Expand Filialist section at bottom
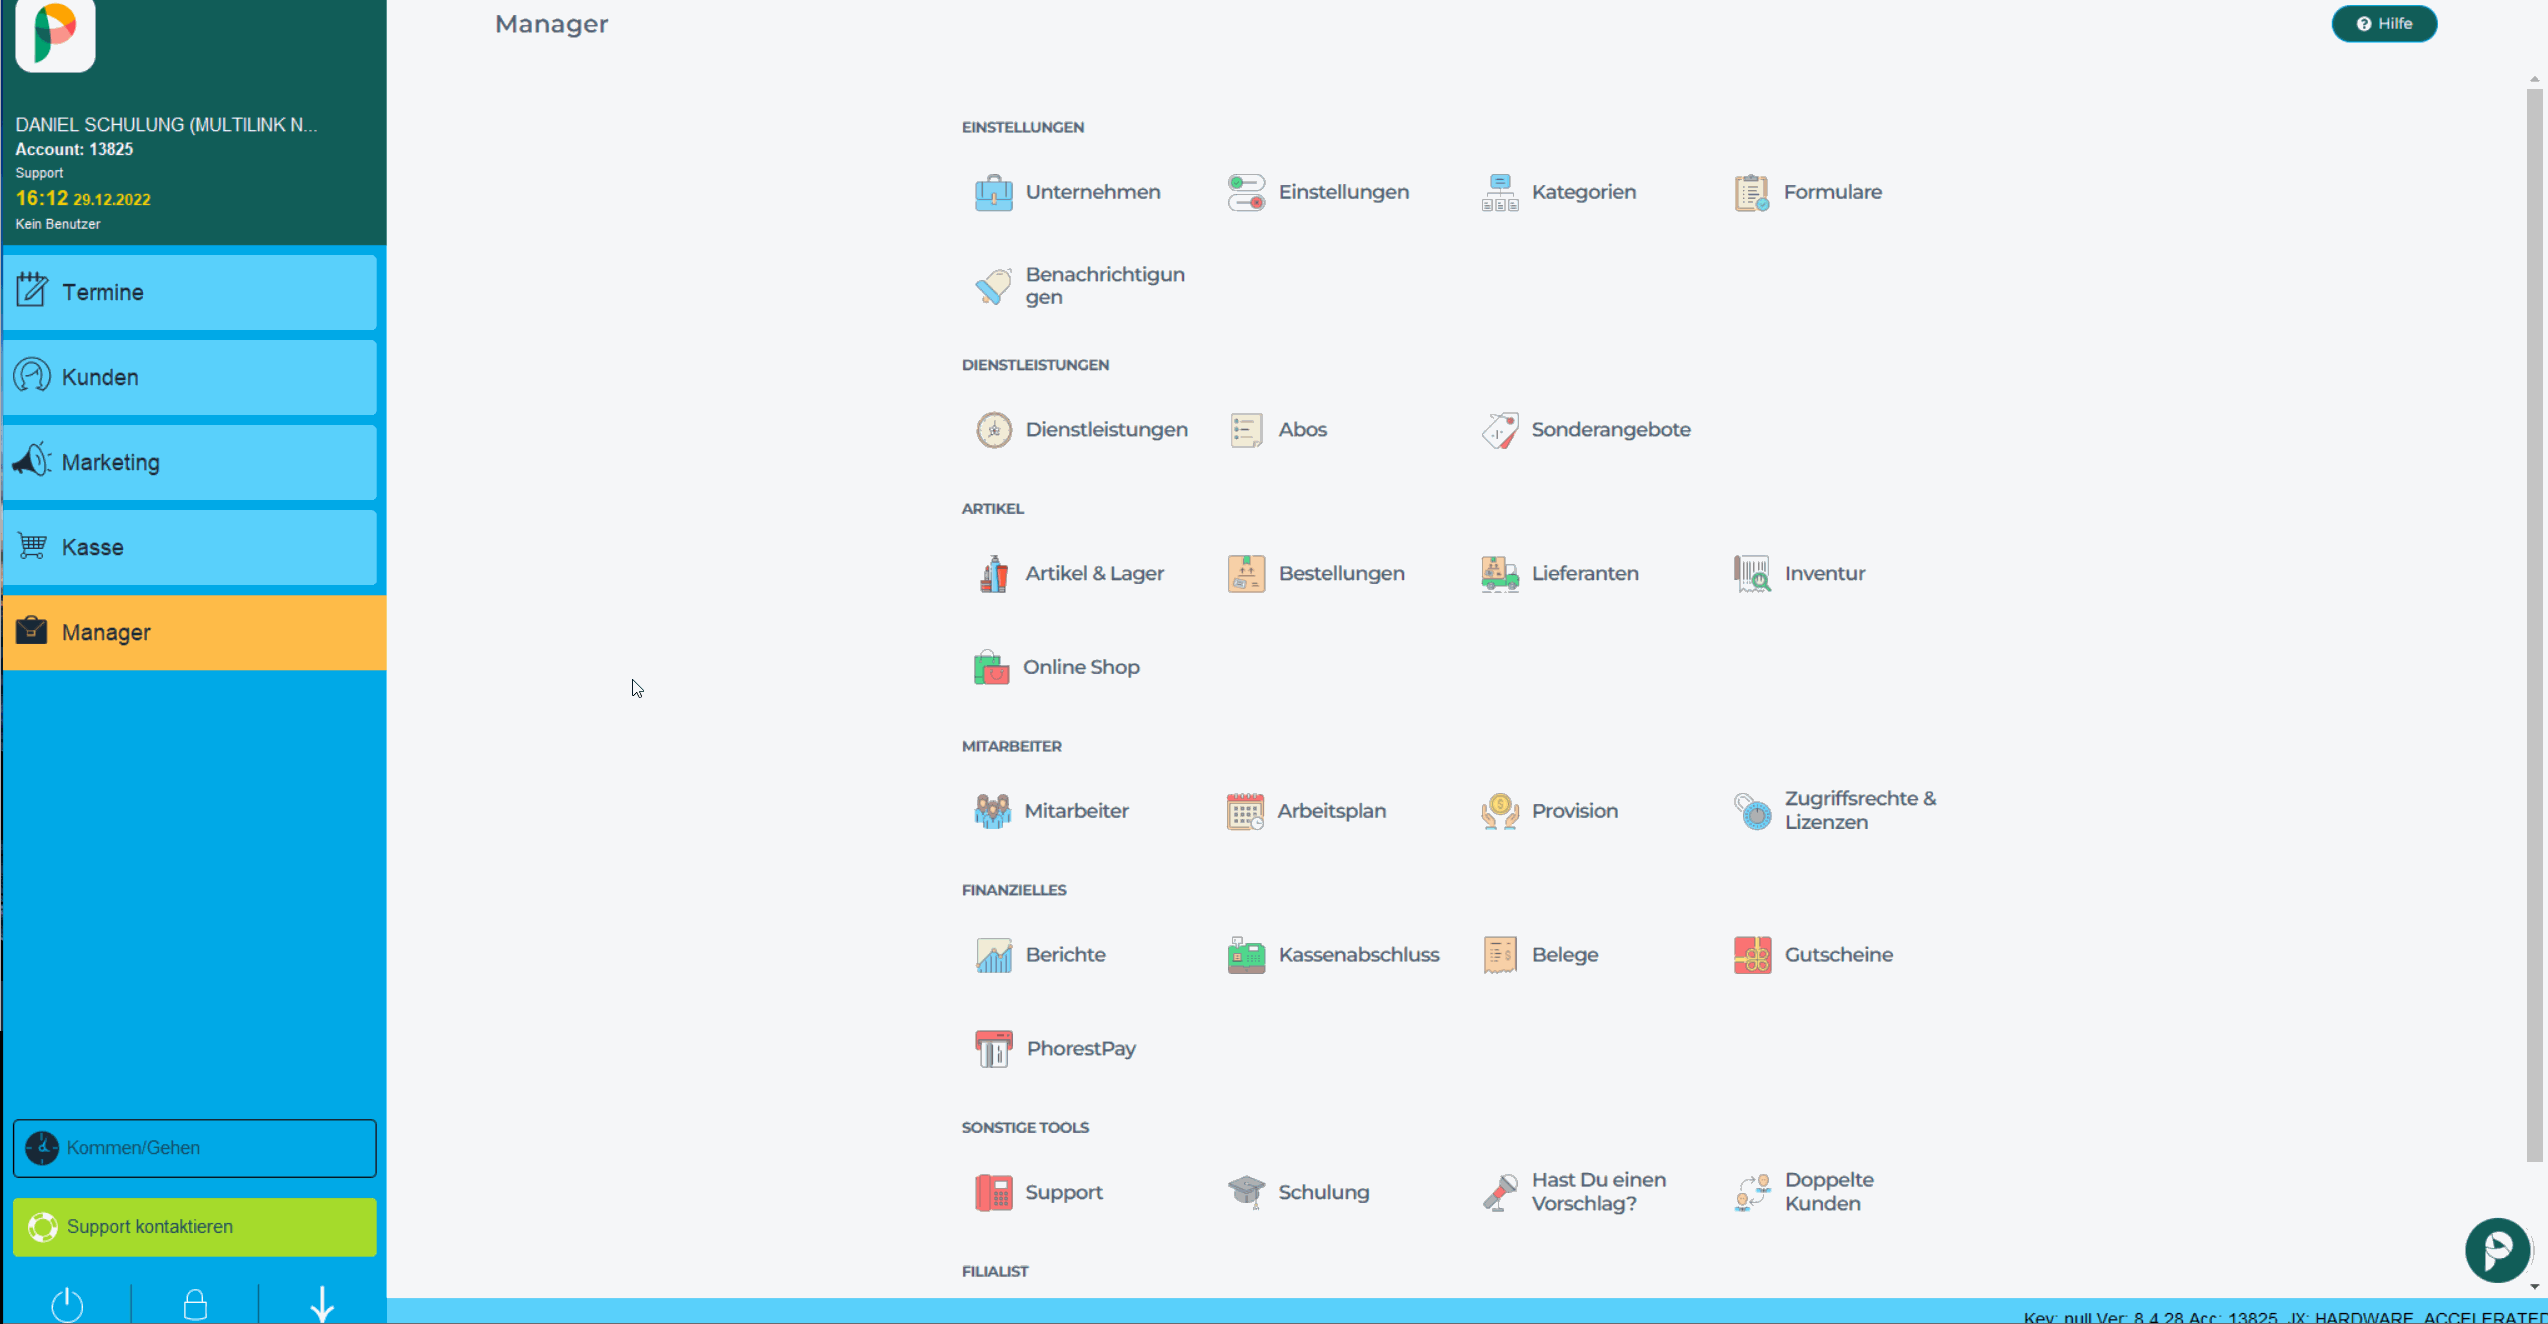Viewport: 2548px width, 1324px height. pos(996,1270)
